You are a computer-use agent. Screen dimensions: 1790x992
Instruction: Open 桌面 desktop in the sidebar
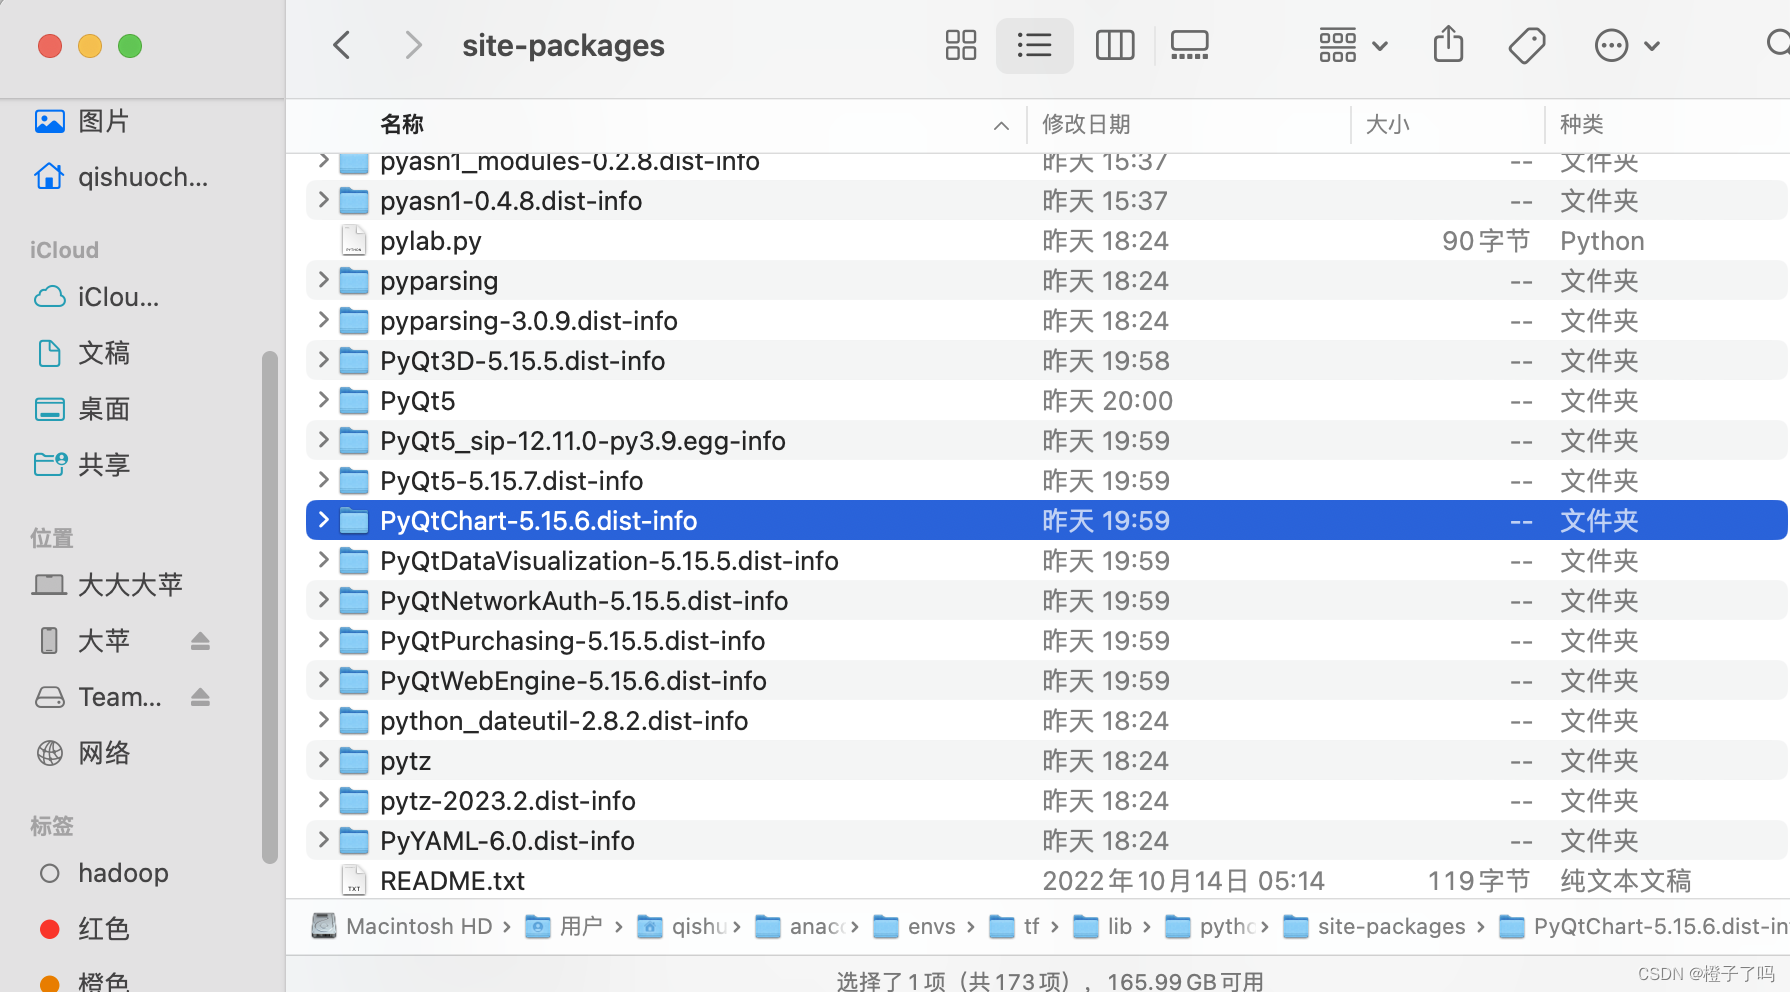coord(82,409)
